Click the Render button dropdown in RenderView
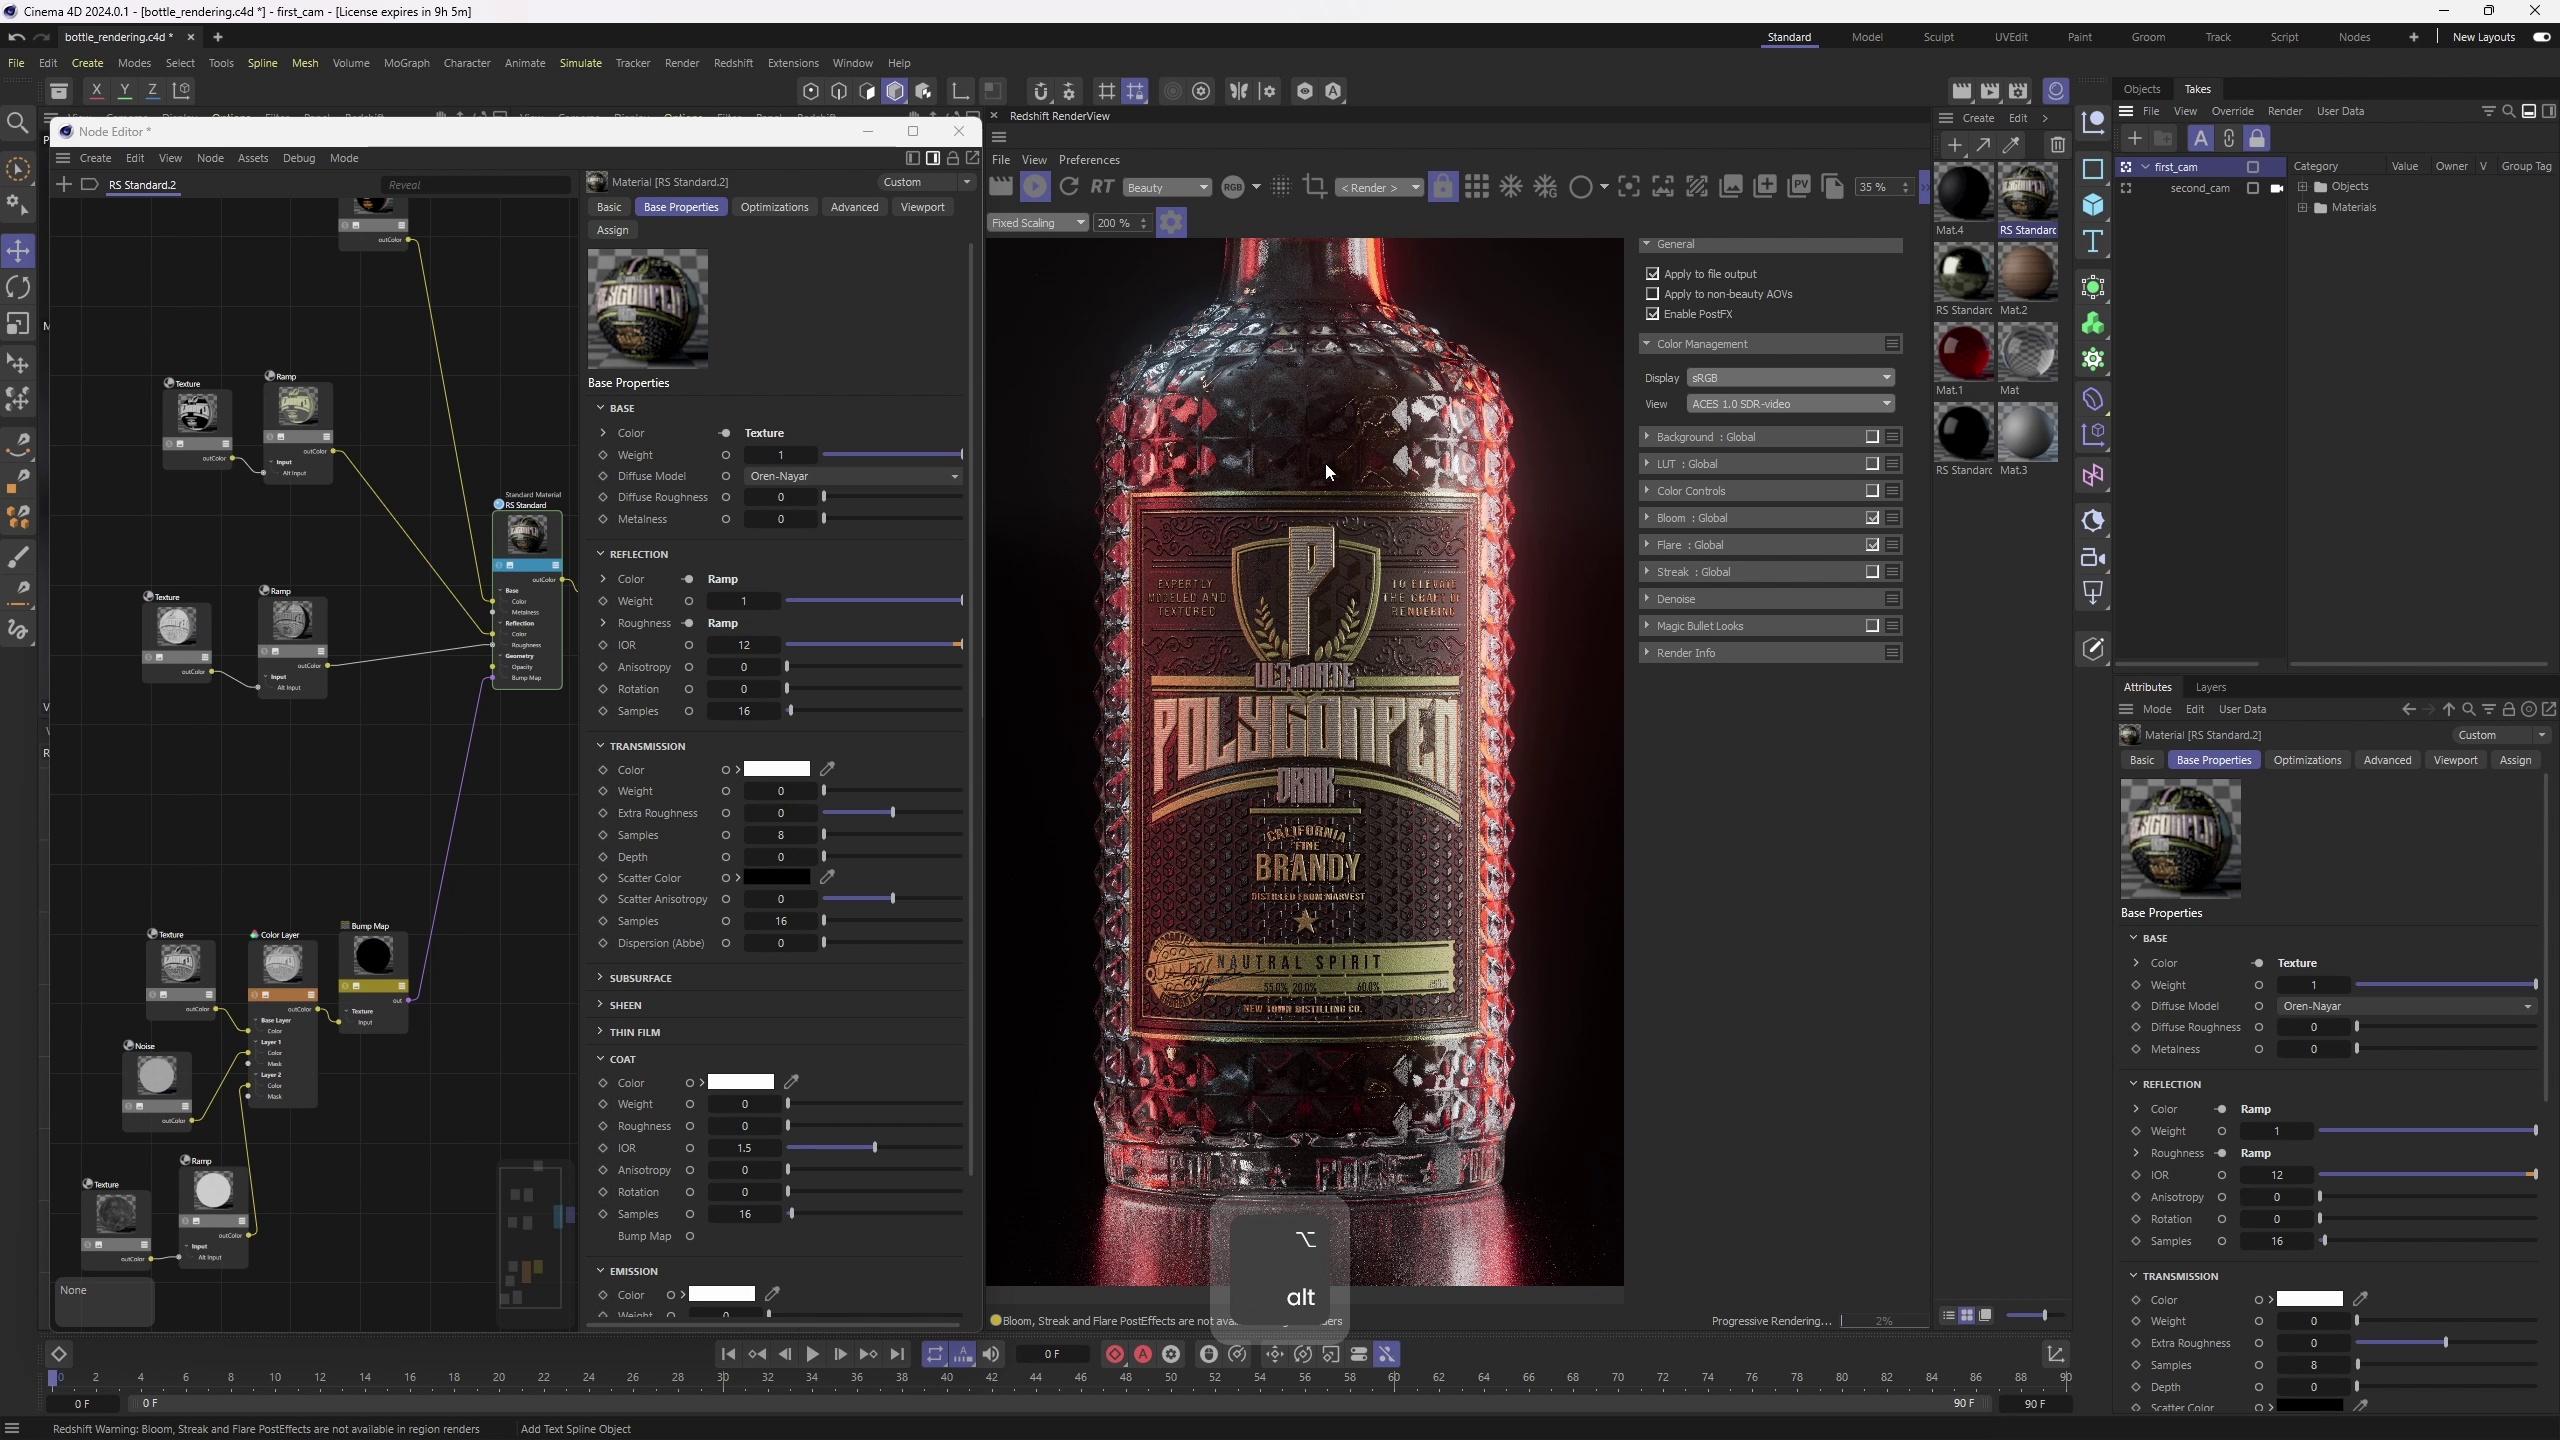Image resolution: width=2560 pixels, height=1440 pixels. coord(1378,188)
